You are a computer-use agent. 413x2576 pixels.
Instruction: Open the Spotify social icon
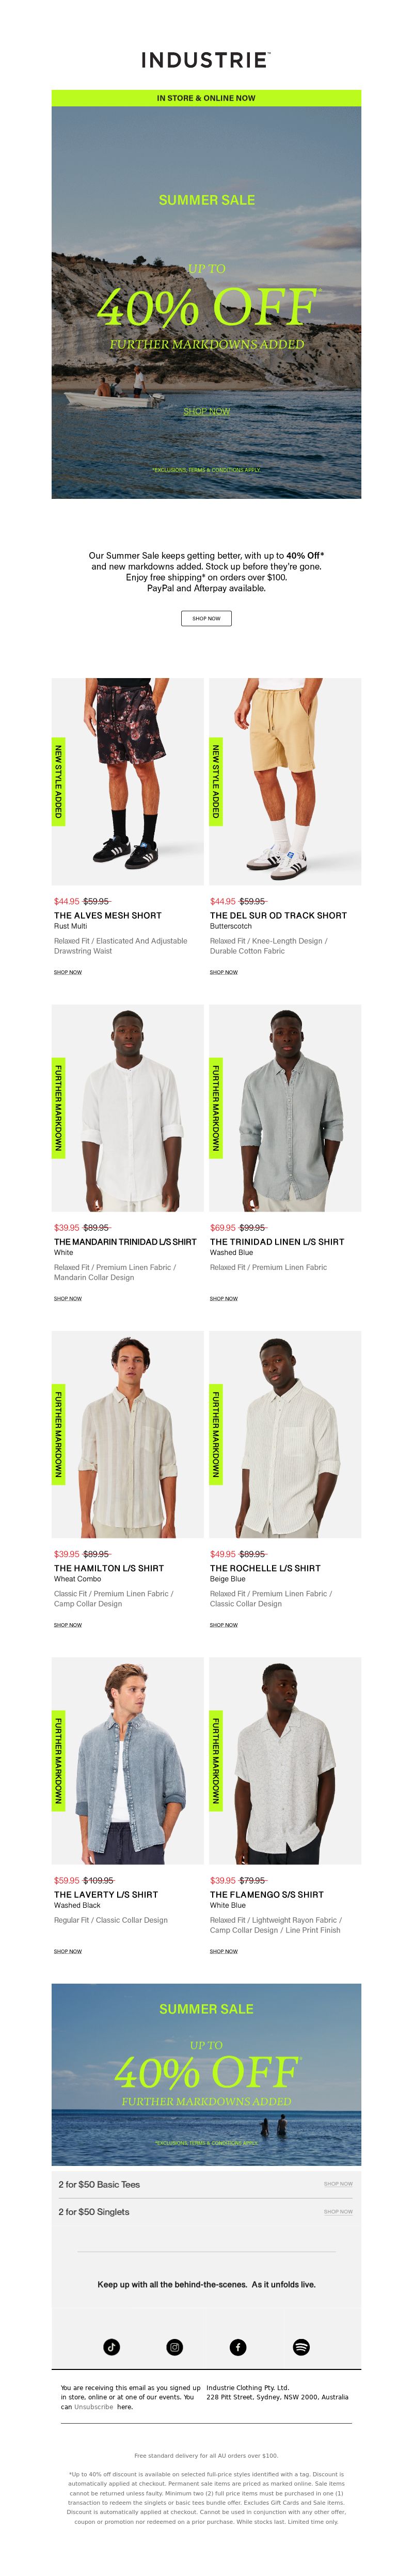click(x=301, y=2347)
